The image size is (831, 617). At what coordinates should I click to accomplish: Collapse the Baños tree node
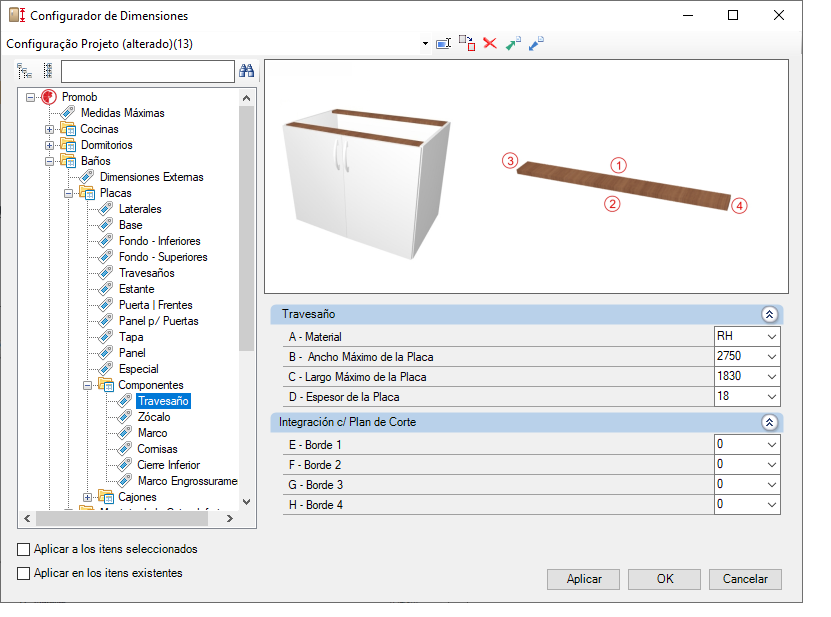49,161
